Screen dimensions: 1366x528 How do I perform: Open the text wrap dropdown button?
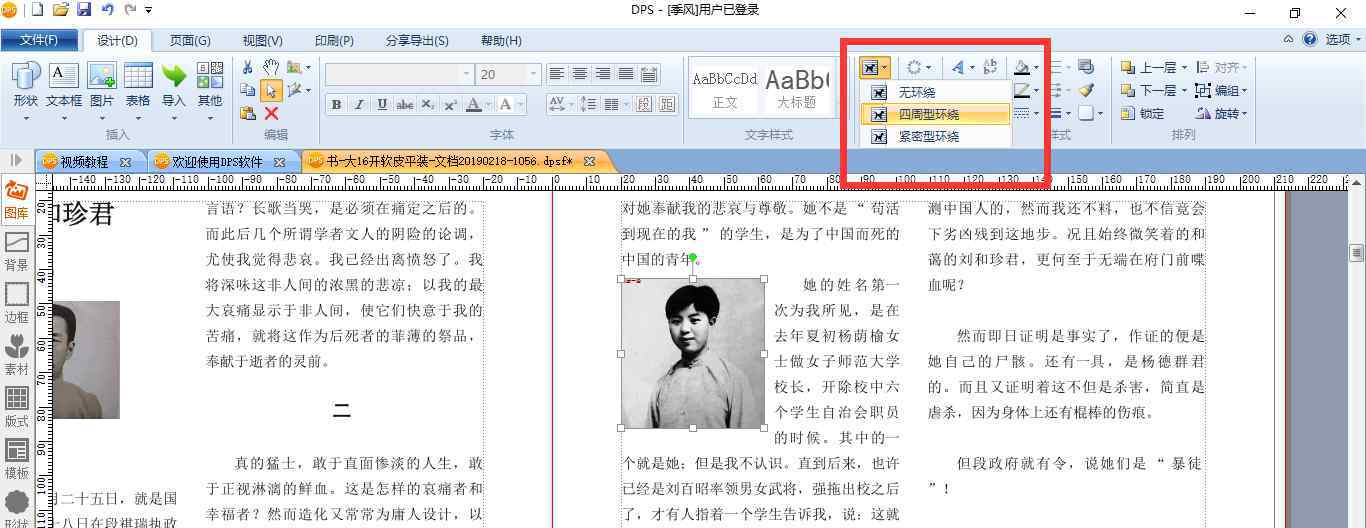coord(875,68)
